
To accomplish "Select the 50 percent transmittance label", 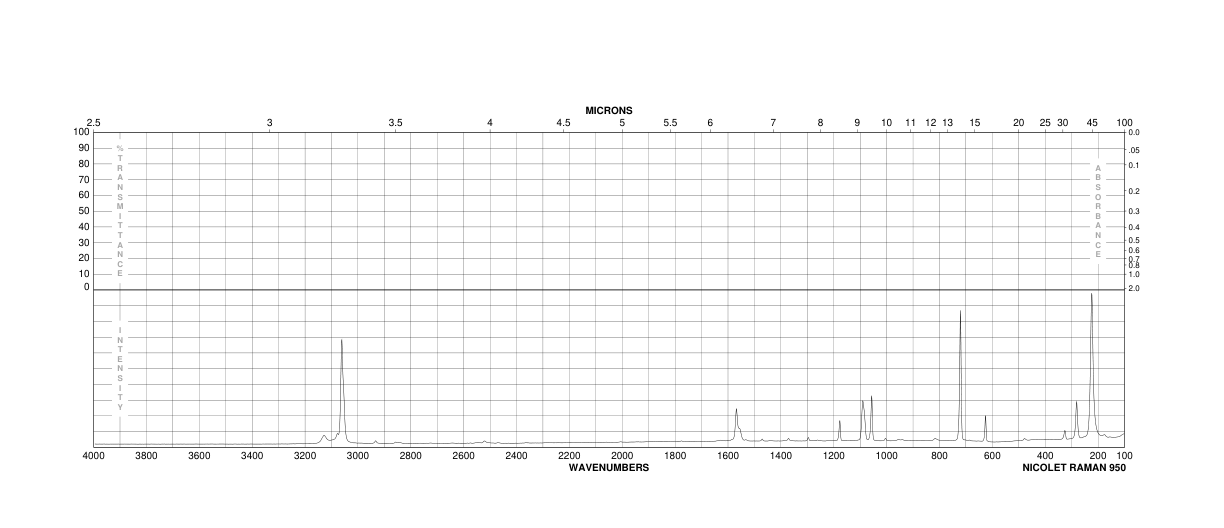I will (x=84, y=210).
